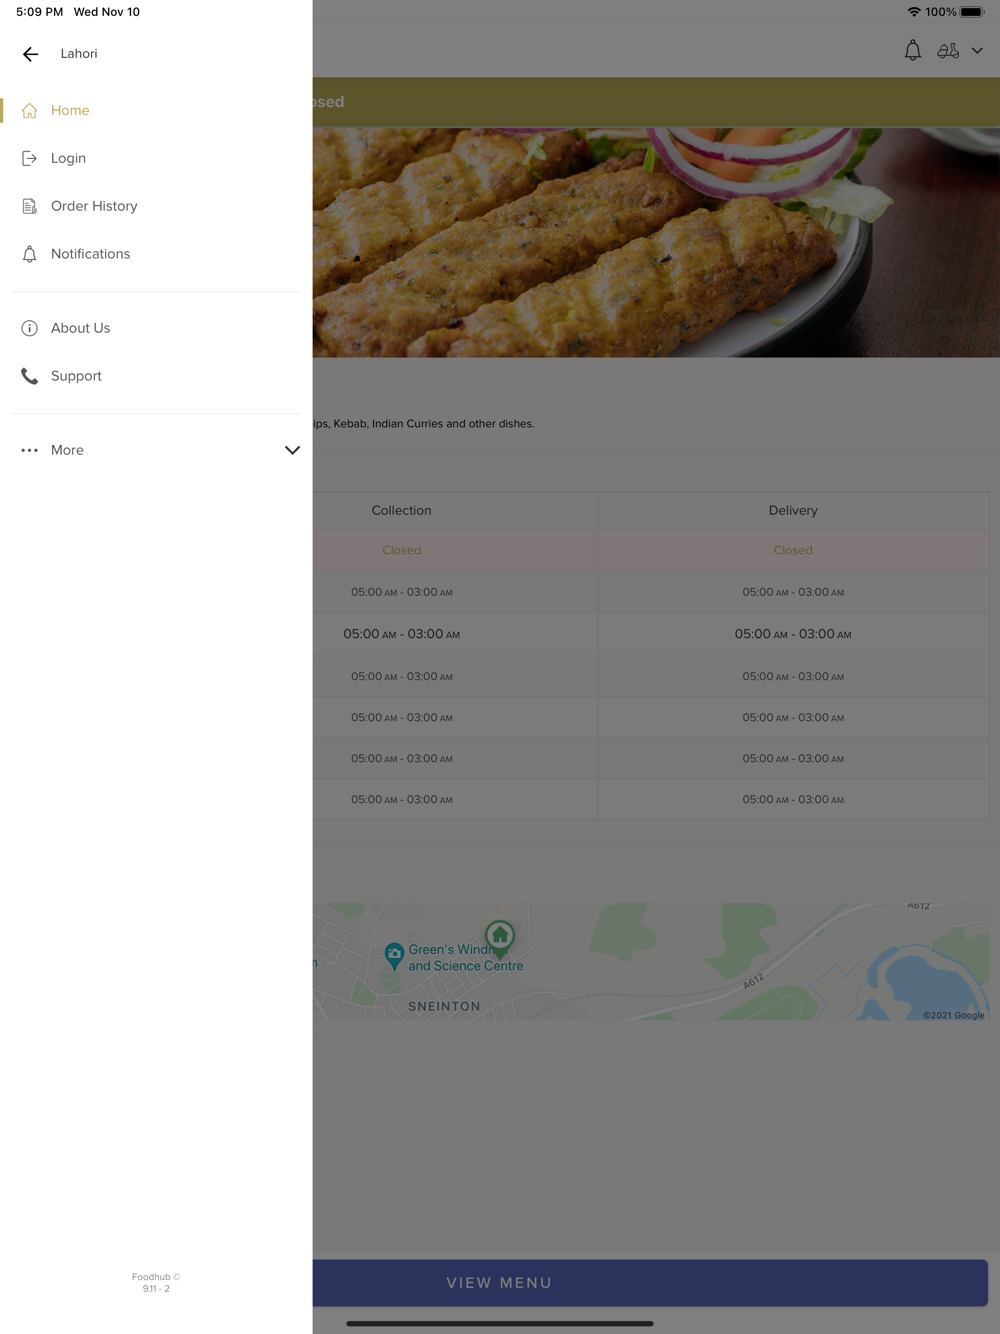Viewport: 1000px width, 1334px height.
Task: Open notifications bell in top bar
Action: coord(913,50)
